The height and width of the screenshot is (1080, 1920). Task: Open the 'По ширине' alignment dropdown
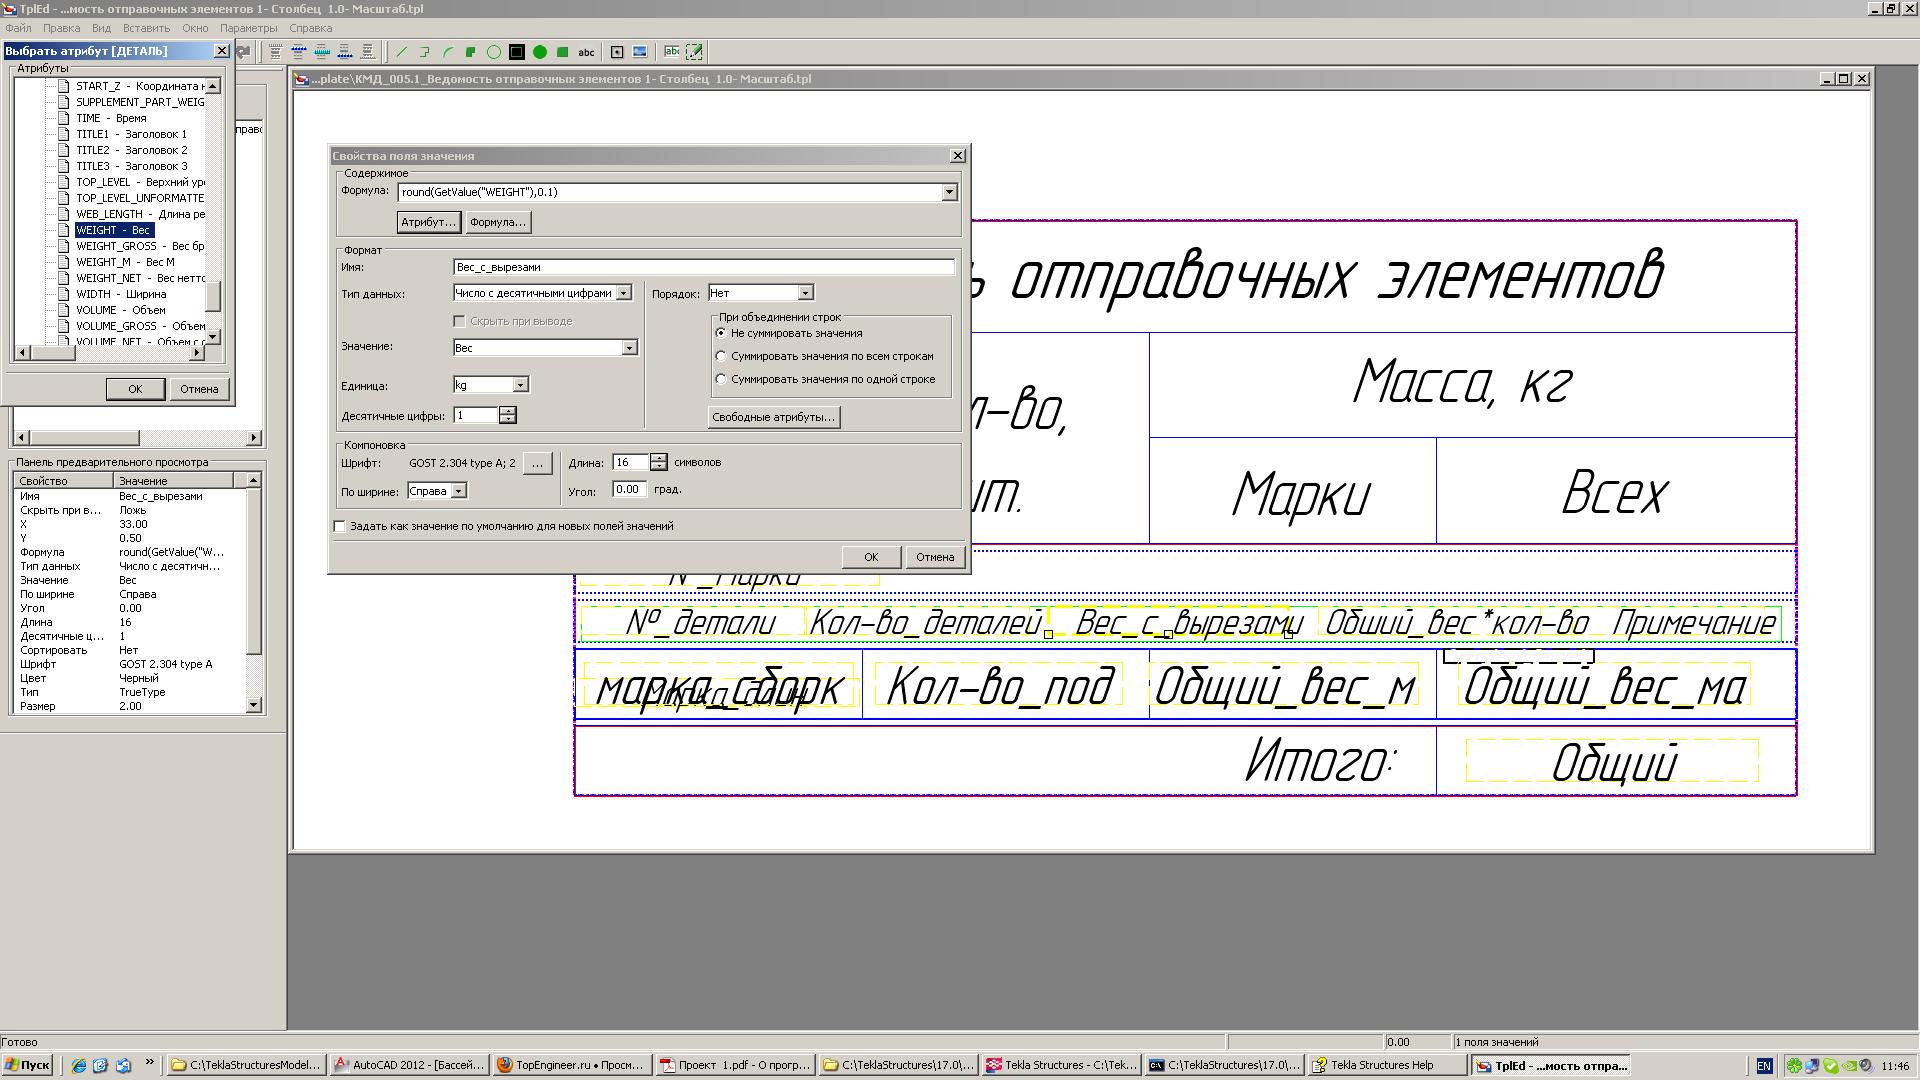click(458, 491)
